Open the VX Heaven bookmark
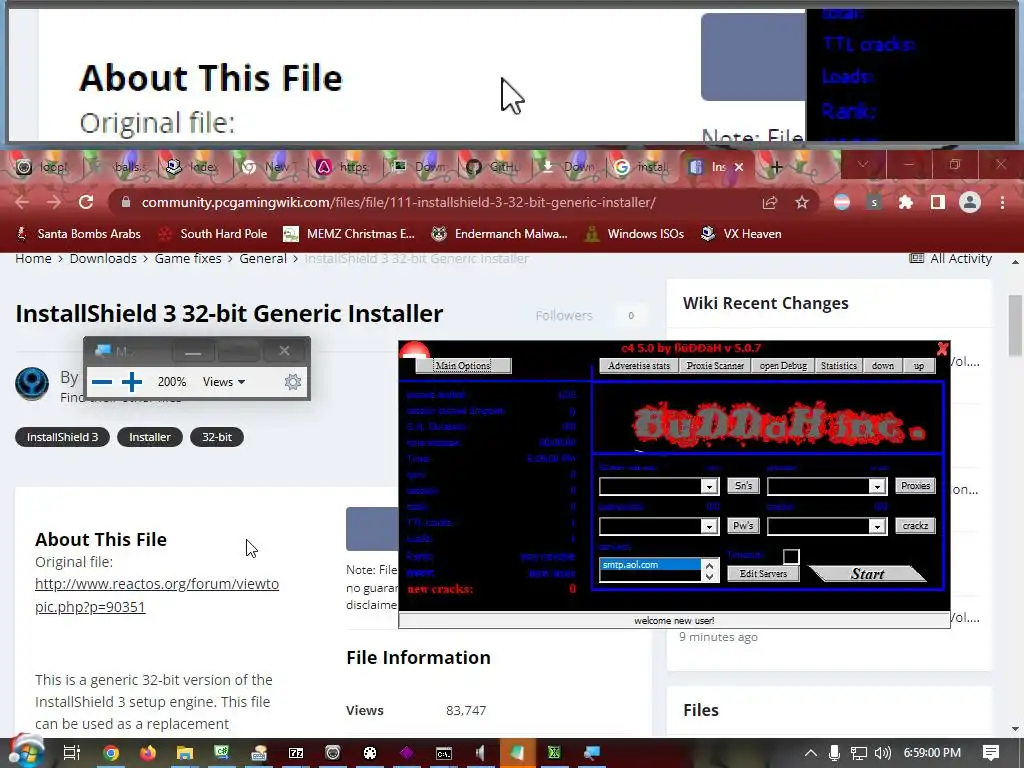The width and height of the screenshot is (1024, 768). [x=741, y=234]
